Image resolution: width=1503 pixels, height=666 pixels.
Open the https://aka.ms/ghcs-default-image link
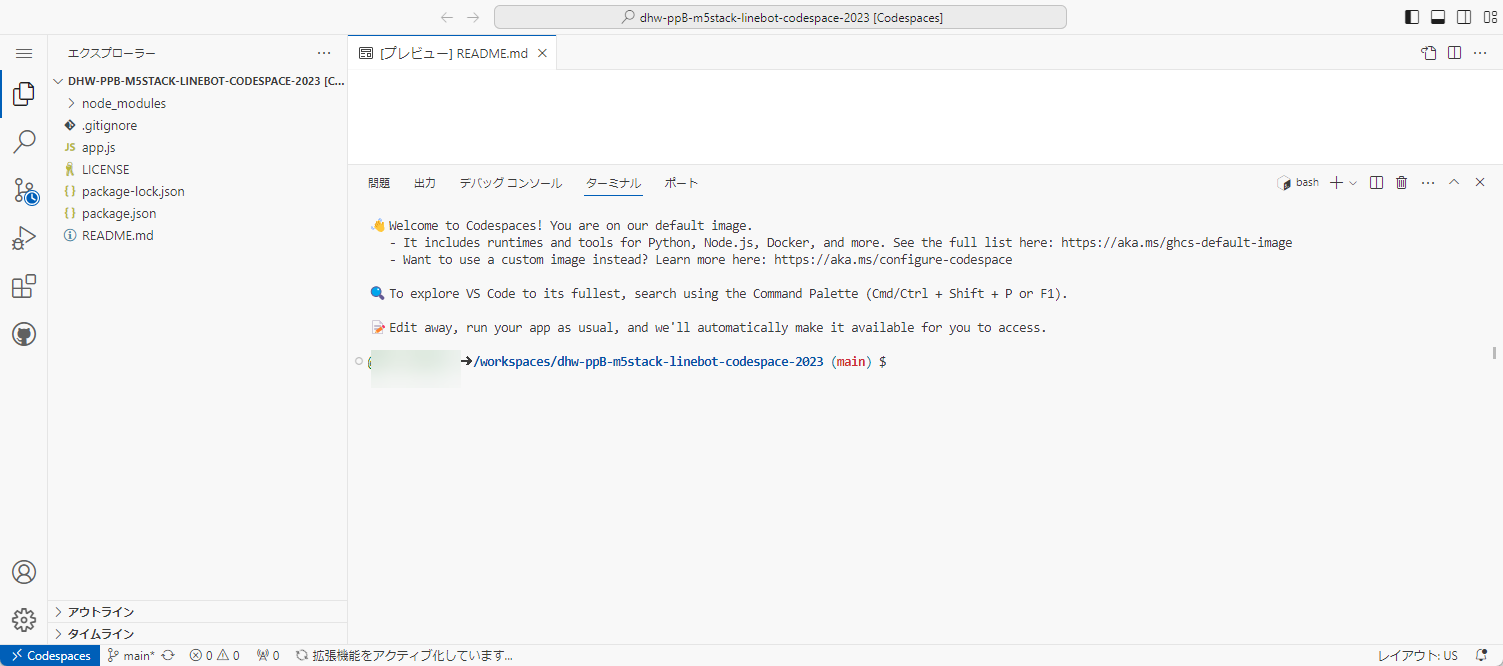1176,242
